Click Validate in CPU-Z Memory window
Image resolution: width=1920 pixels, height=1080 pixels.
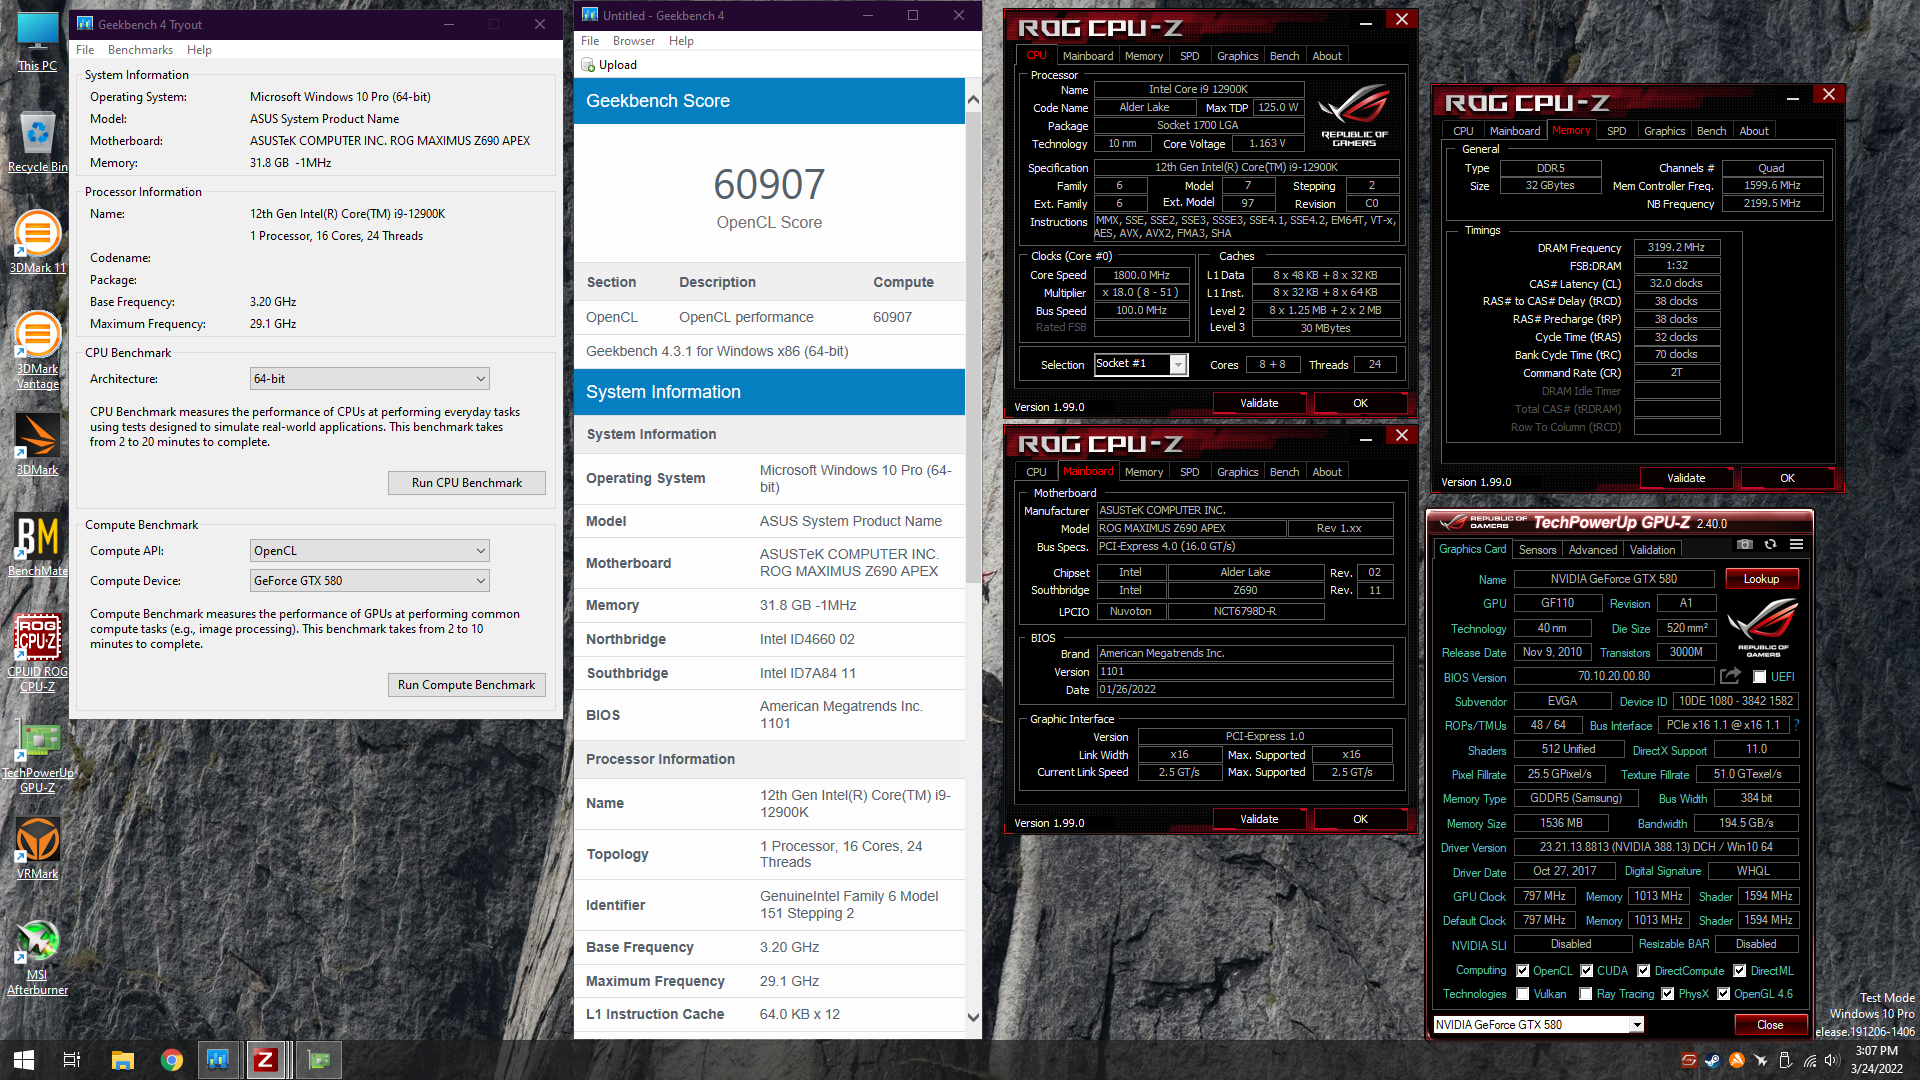click(x=1686, y=478)
